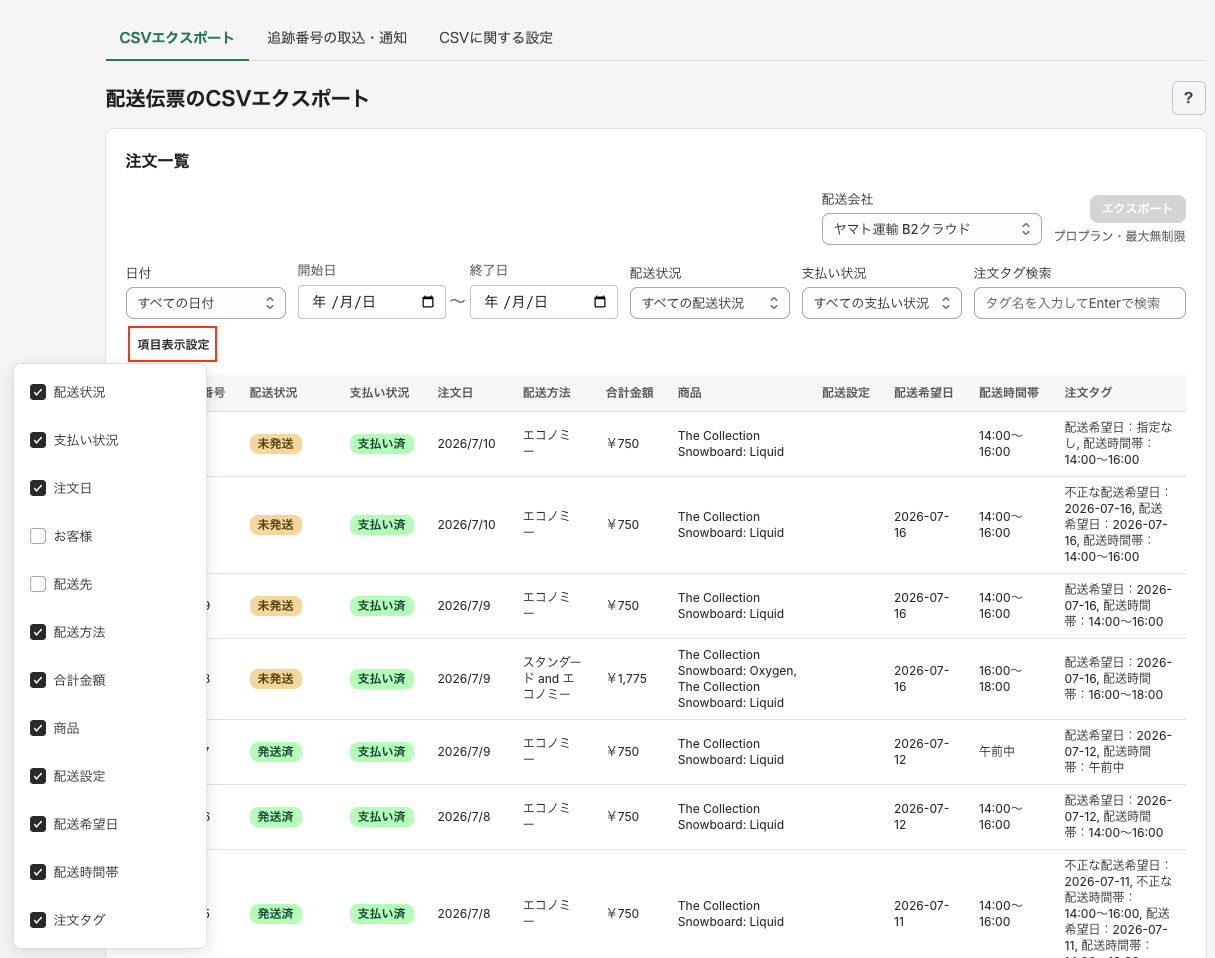Screen dimensions: 1215x958
Task: Click the プロプラン・最大無制限 plan text
Action: tap(1119, 237)
